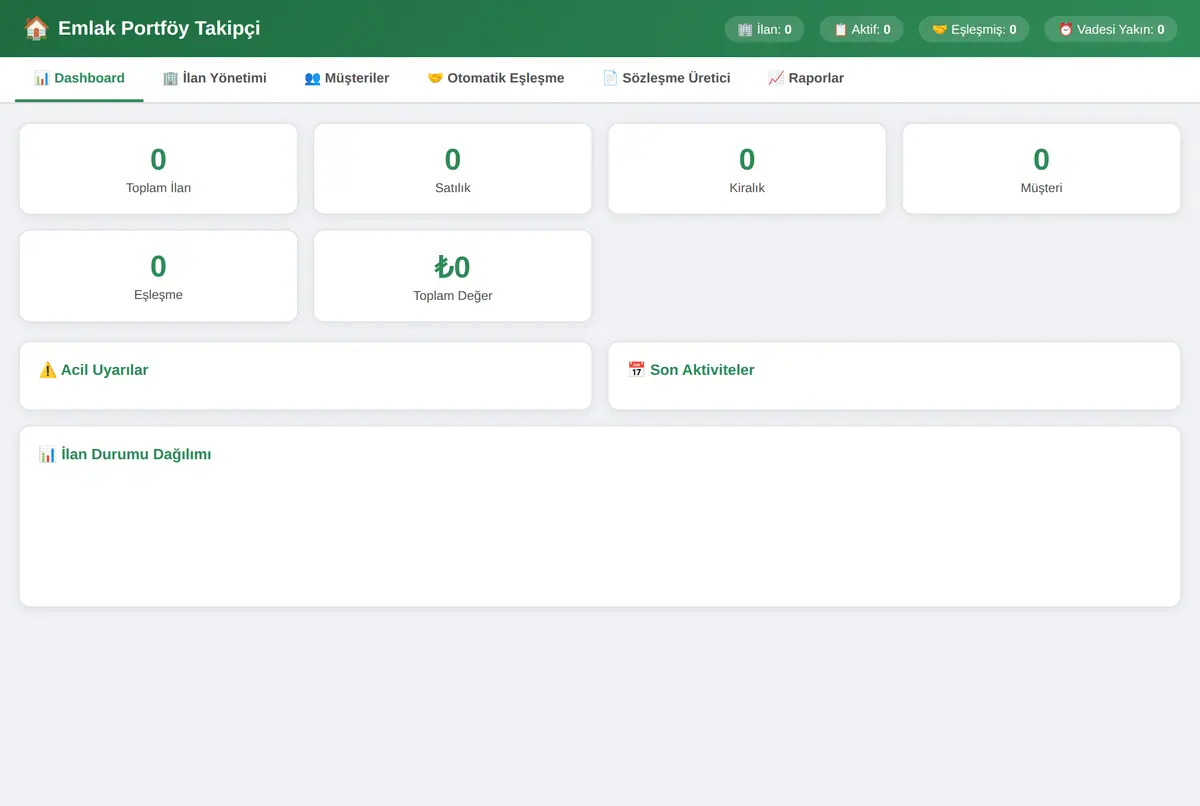Select the Sözleşme Üretici tab
Viewport: 1200px width, 806px height.
tap(666, 78)
